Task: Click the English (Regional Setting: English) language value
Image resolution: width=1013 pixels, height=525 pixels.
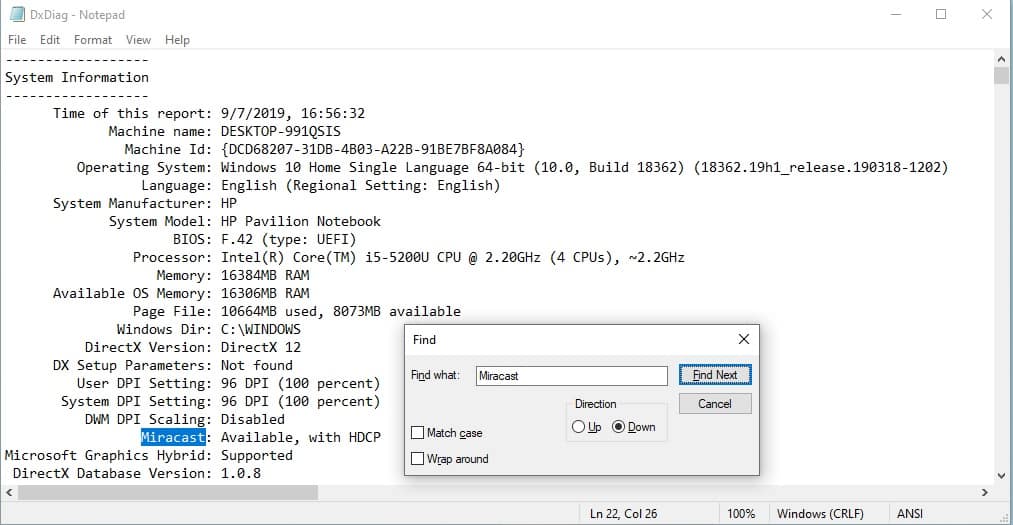Action: (x=360, y=185)
